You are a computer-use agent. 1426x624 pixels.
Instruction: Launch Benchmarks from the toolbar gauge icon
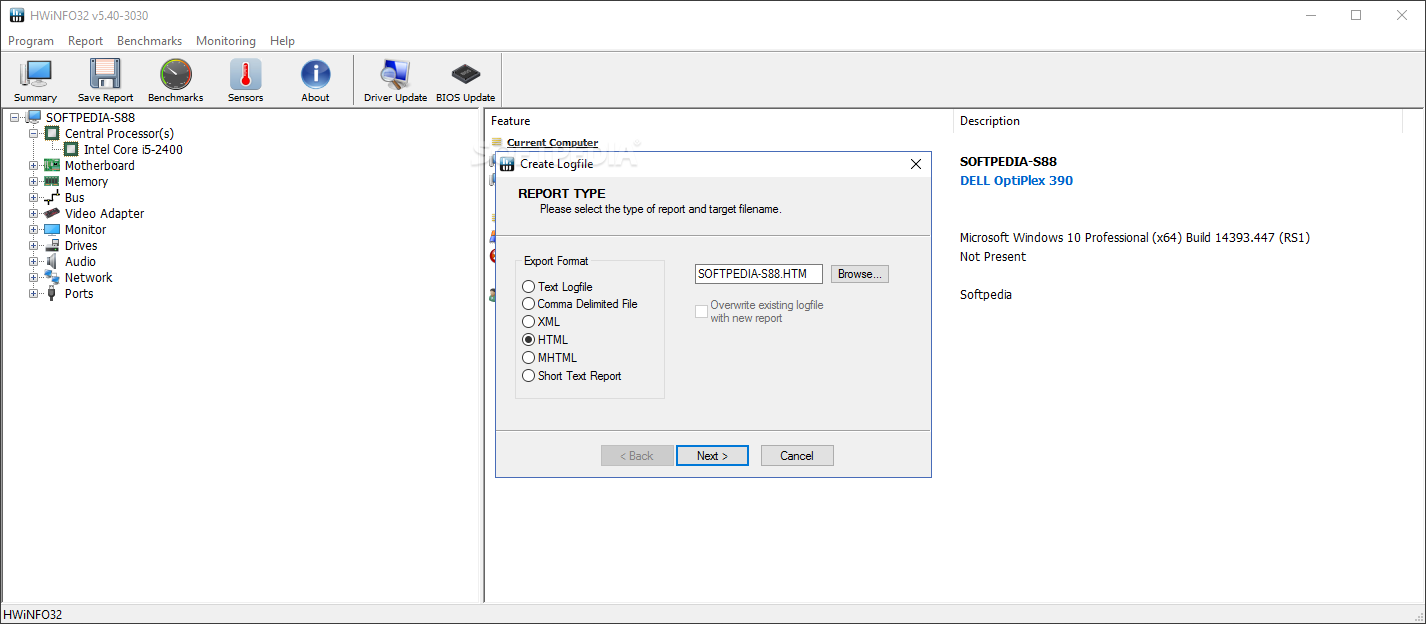point(176,74)
